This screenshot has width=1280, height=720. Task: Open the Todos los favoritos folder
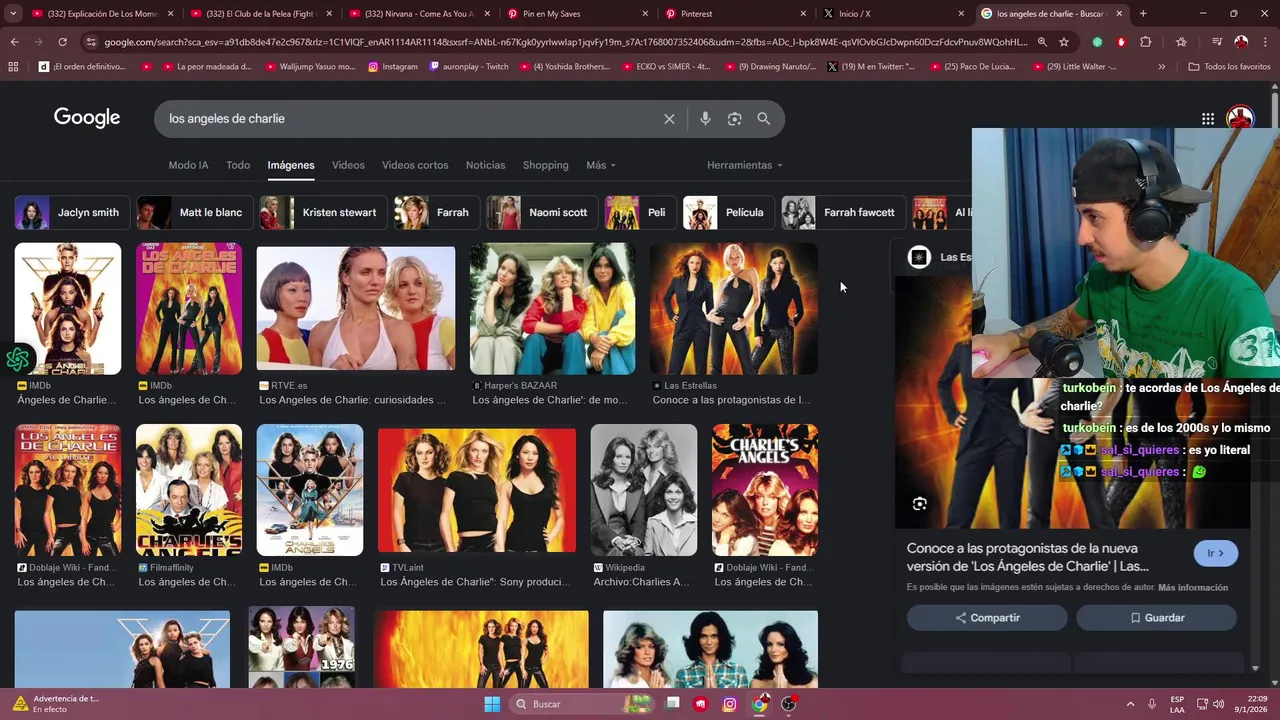tap(1229, 67)
